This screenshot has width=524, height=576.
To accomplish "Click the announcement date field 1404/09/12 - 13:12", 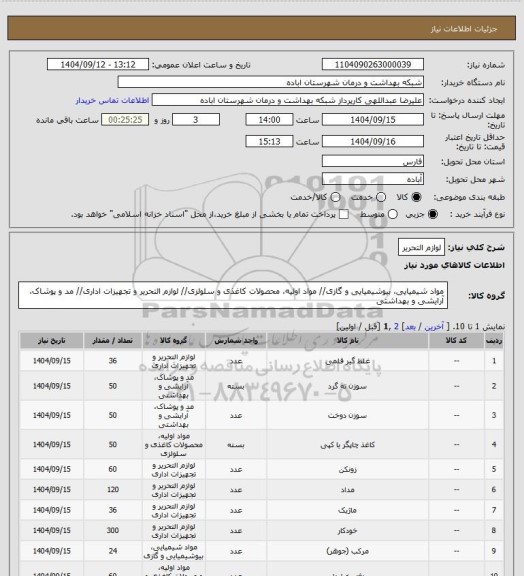I will pos(98,64).
